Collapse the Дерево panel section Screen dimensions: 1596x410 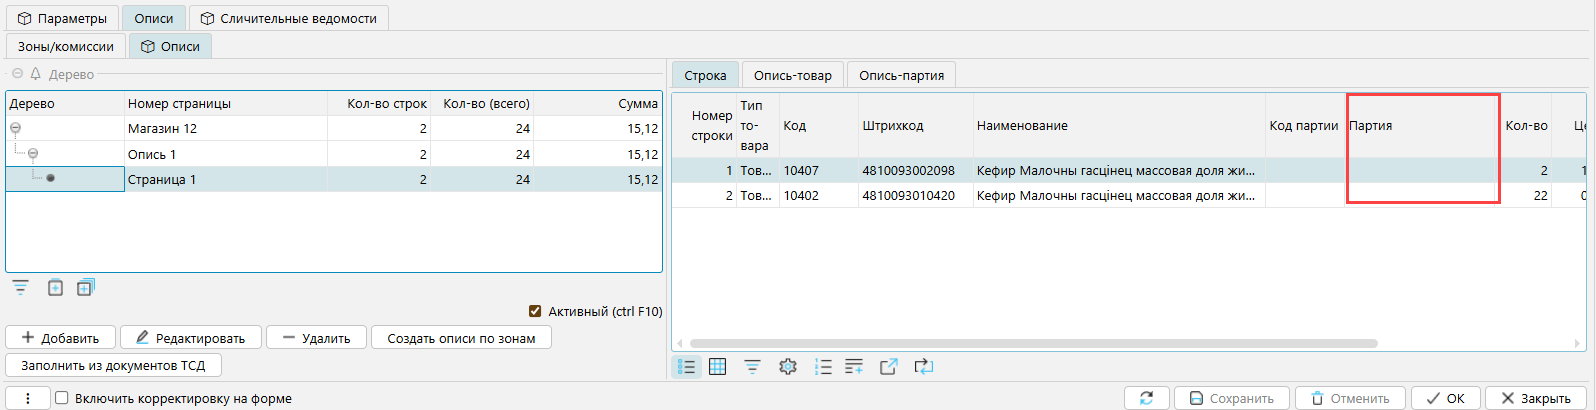tap(18, 74)
